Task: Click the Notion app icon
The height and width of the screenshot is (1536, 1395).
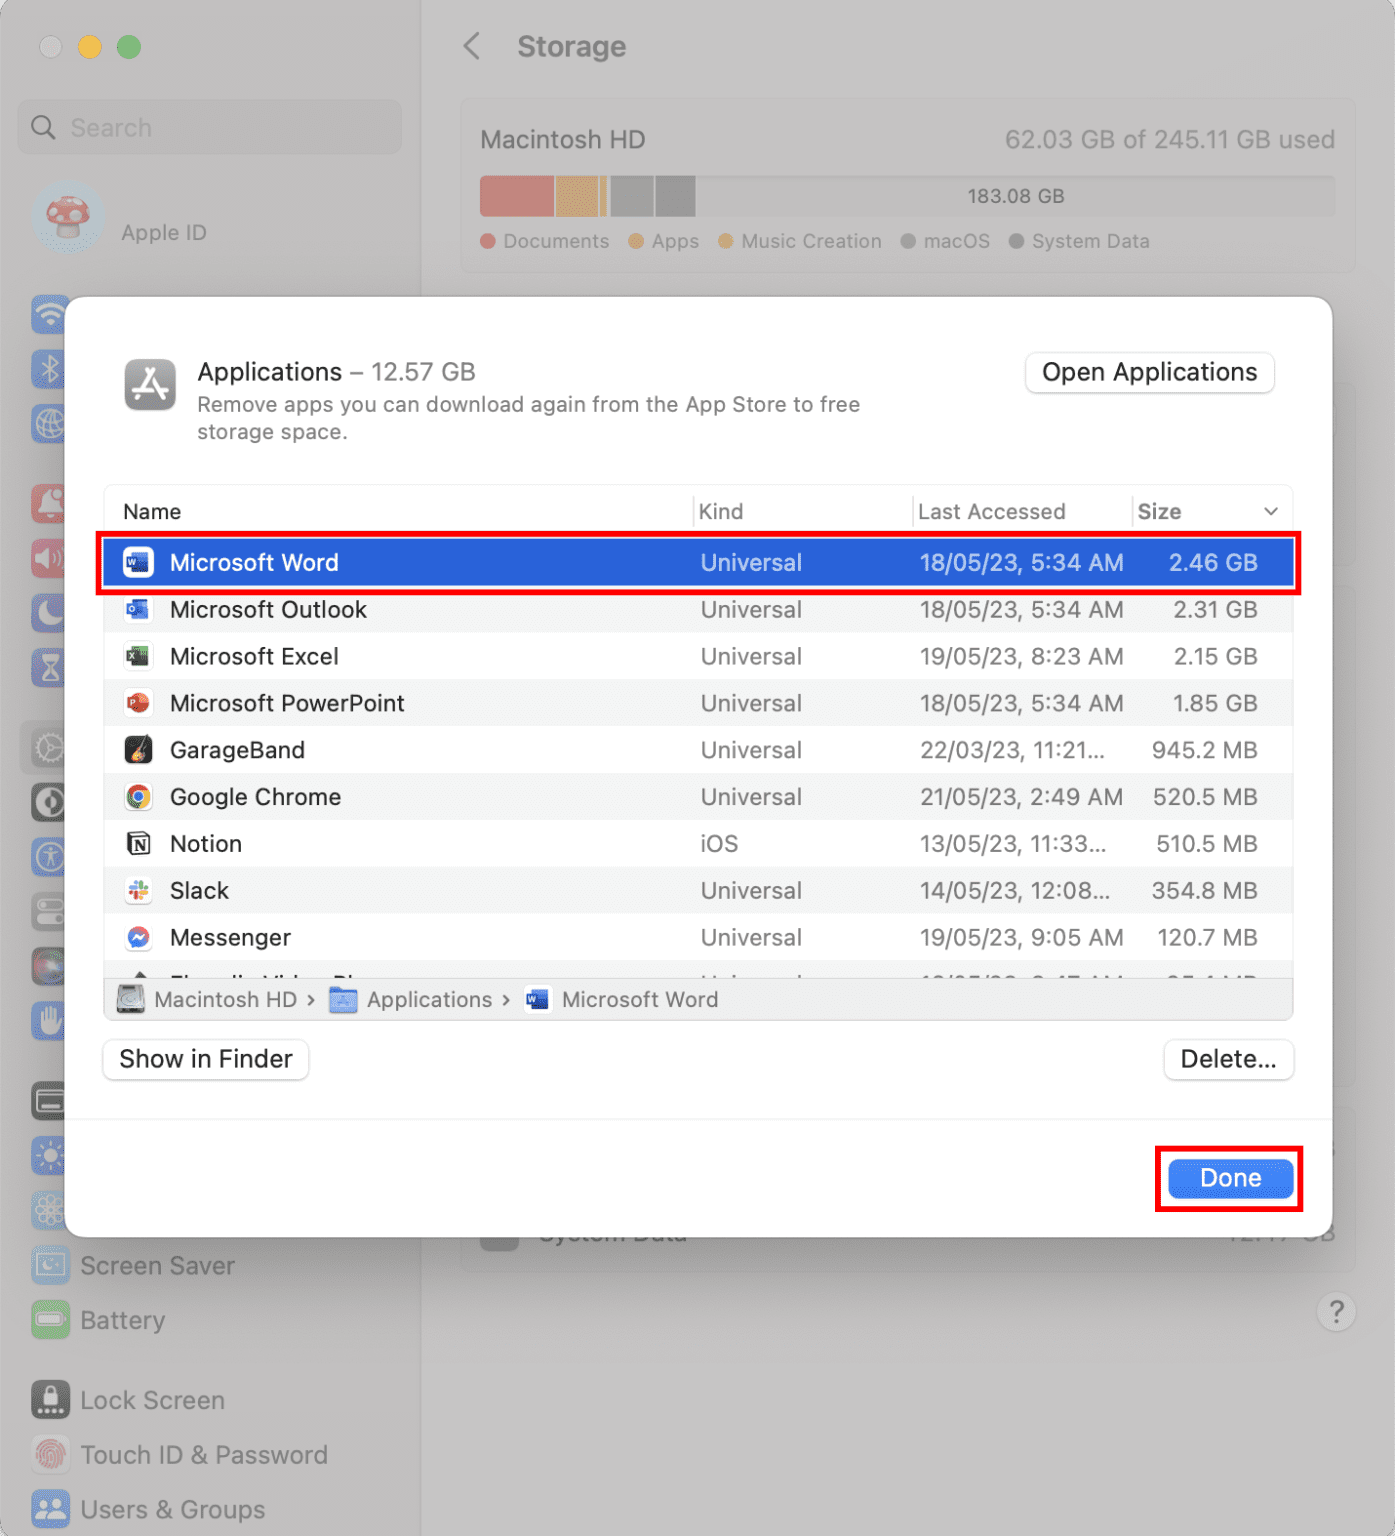Action: [139, 843]
